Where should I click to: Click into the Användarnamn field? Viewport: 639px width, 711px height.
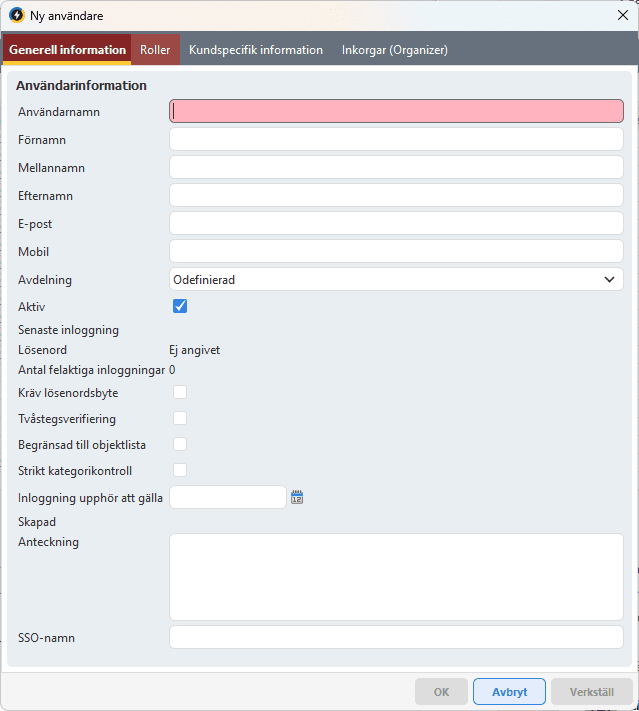pos(396,111)
